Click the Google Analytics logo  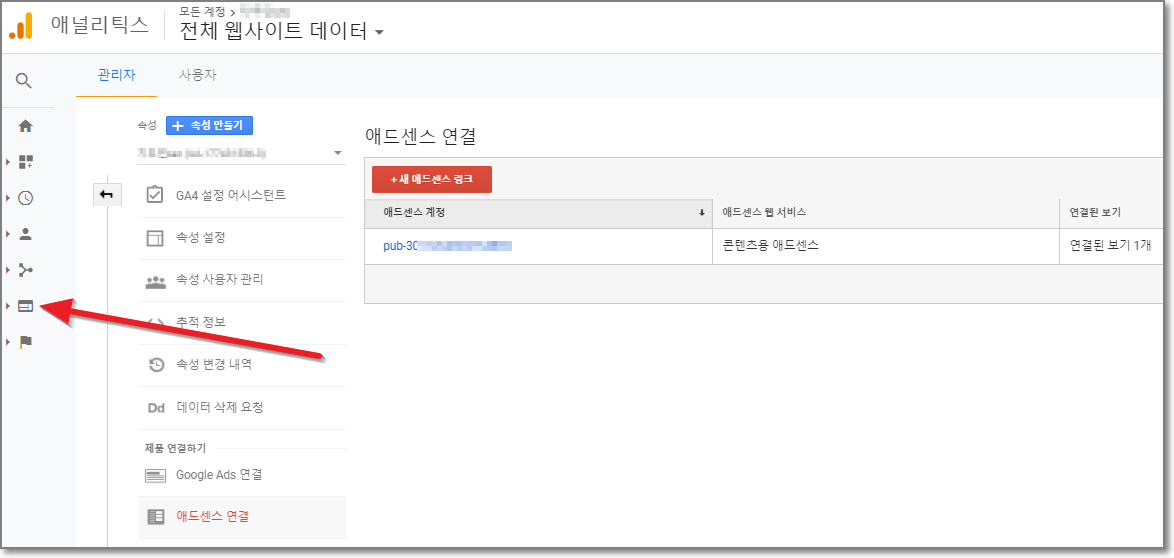[x=22, y=25]
